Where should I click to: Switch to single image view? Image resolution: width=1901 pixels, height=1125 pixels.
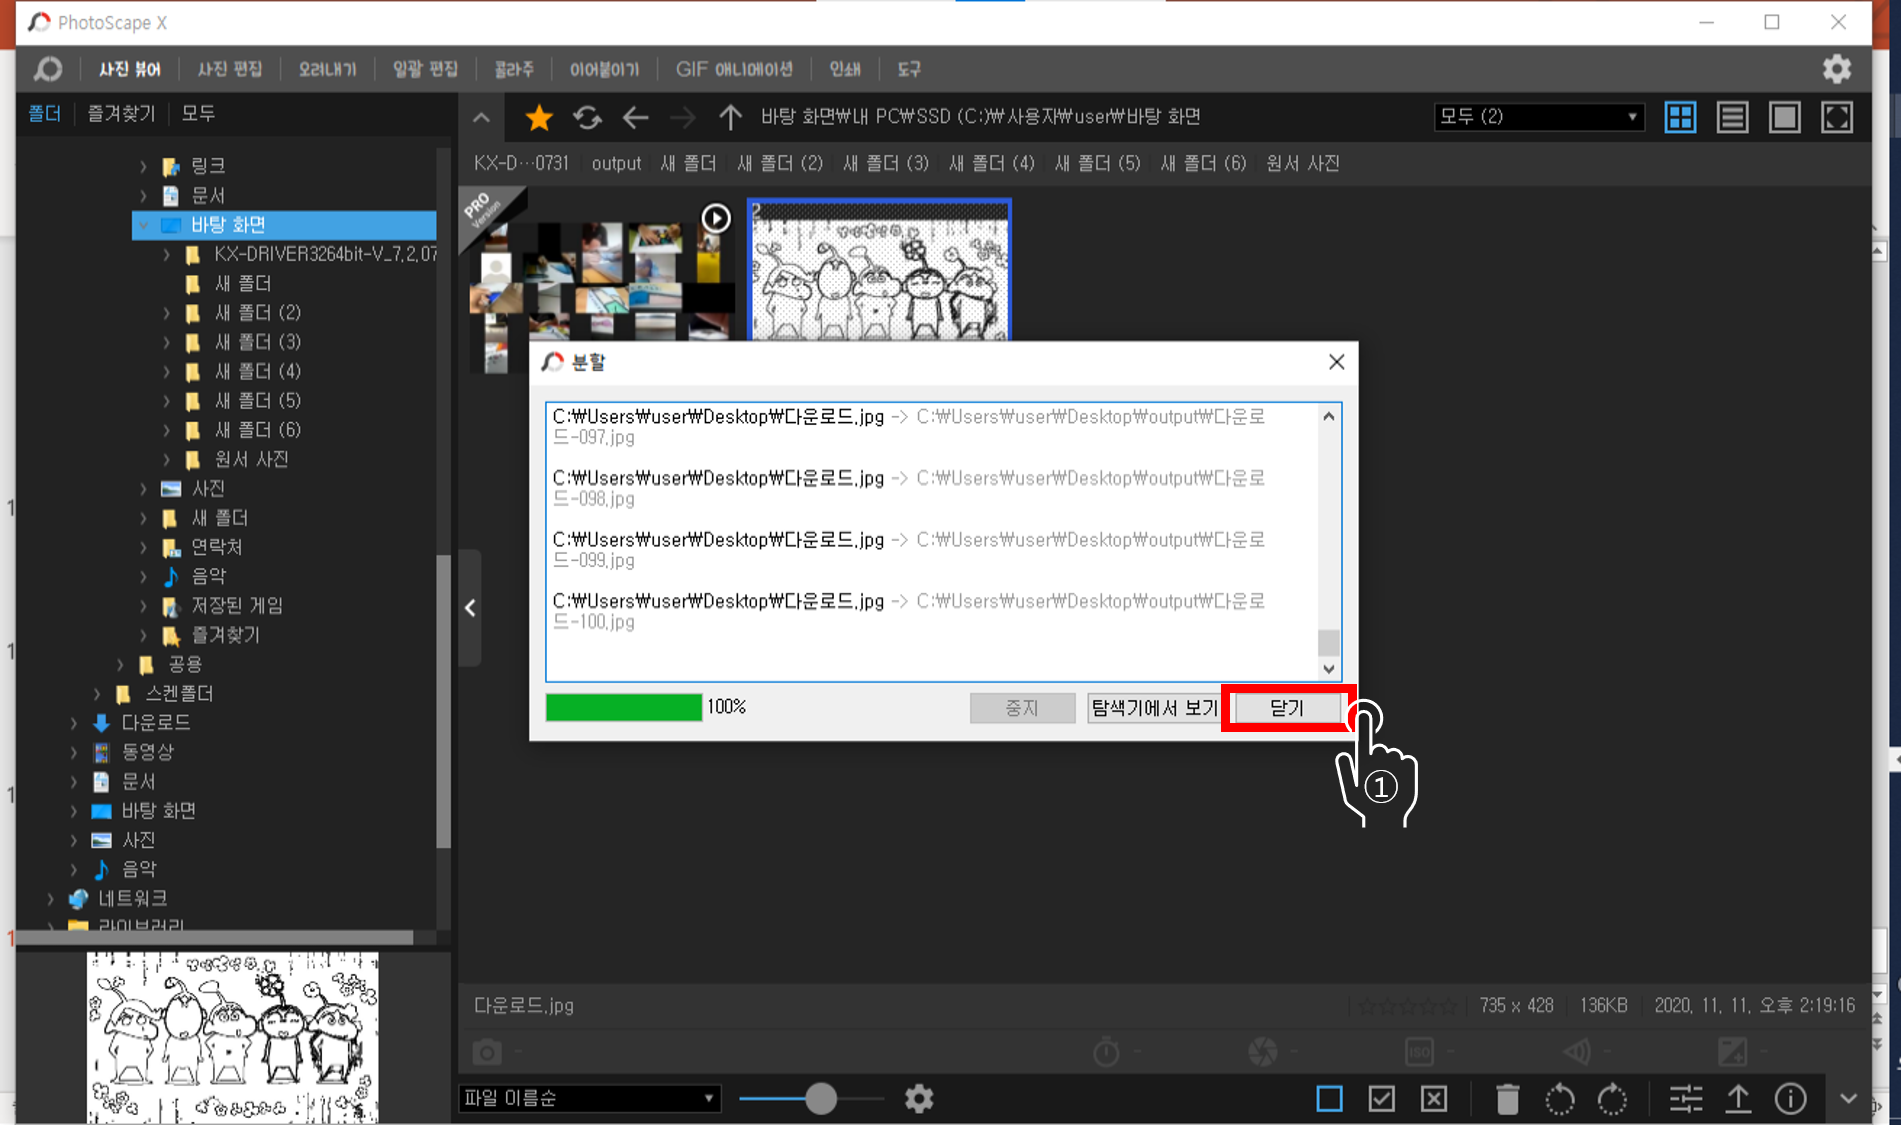pyautogui.click(x=1784, y=117)
